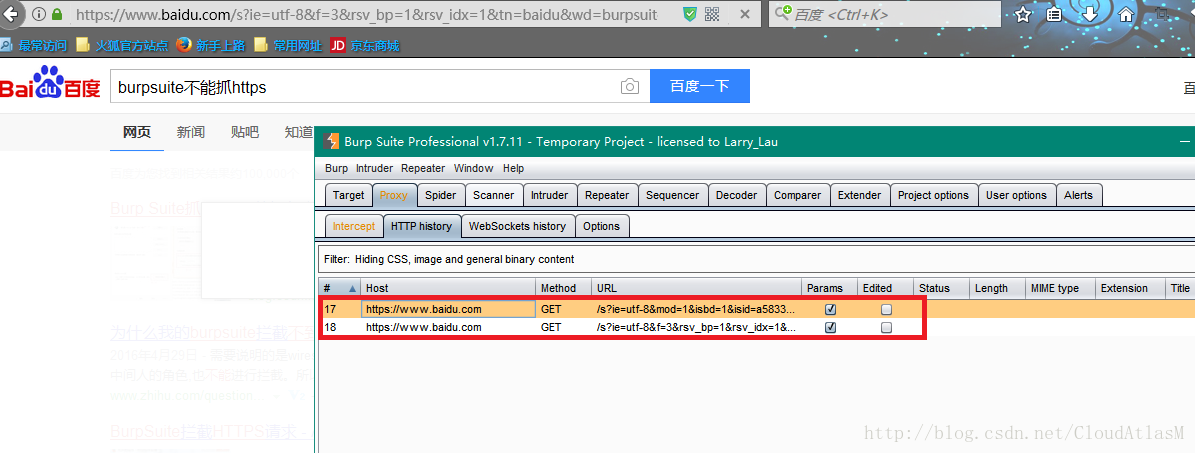Viewport: 1195px width, 453px height.
Task: Switch to the Spider tab
Action: 441,195
